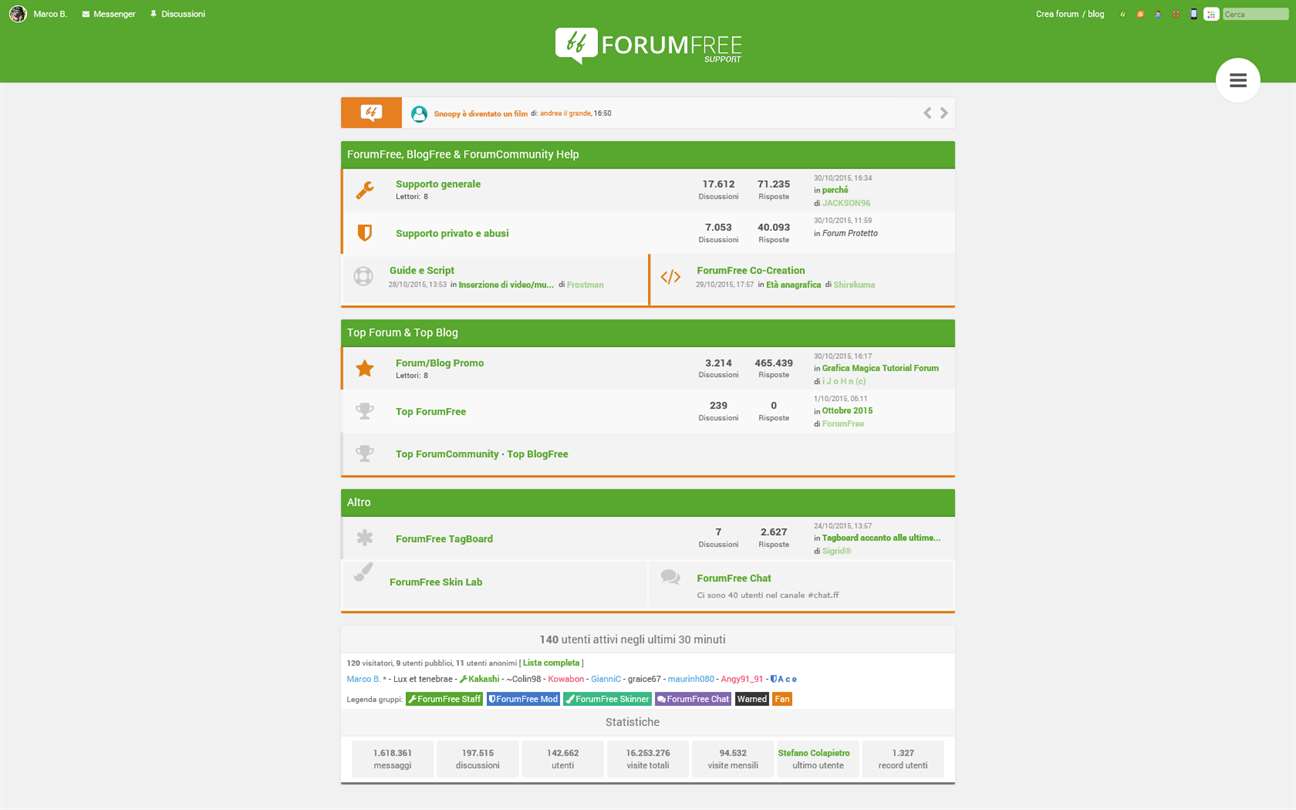Click the wrench icon for Supporto generale
This screenshot has width=1296, height=810.
(x=365, y=190)
